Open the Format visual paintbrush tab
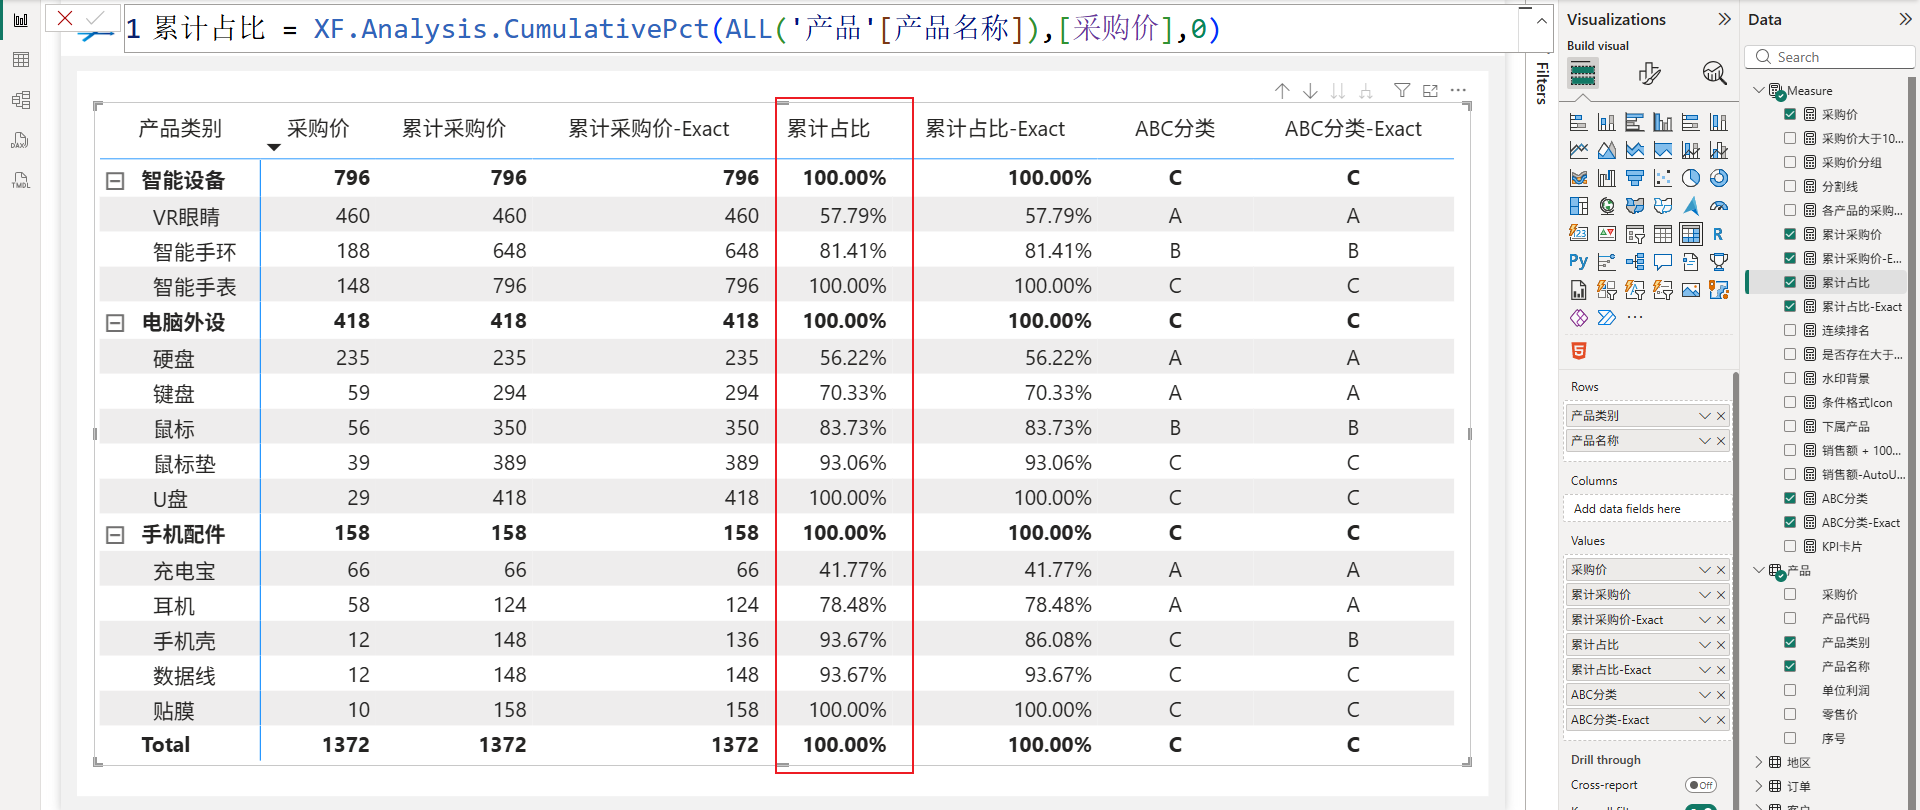Screen dimensions: 1920x810 (x=1649, y=73)
